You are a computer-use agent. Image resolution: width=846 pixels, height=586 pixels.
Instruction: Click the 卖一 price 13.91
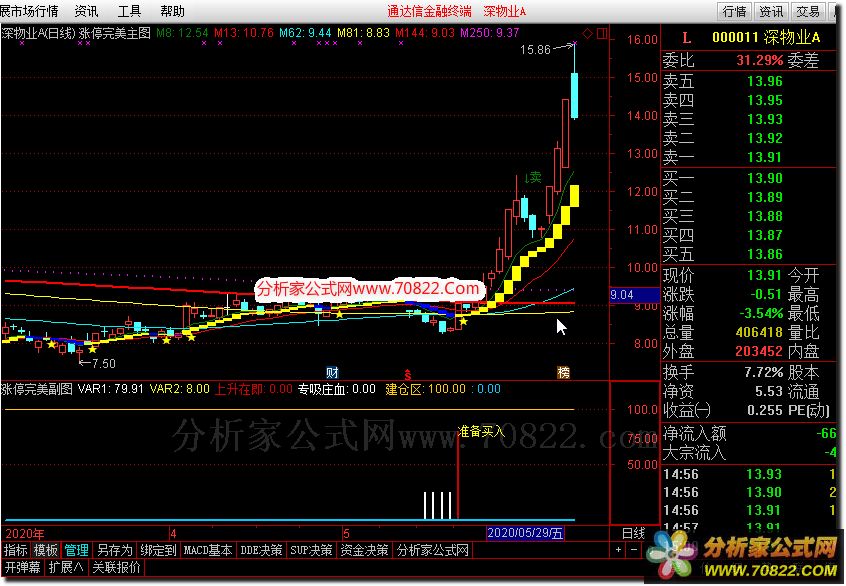pyautogui.click(x=765, y=157)
